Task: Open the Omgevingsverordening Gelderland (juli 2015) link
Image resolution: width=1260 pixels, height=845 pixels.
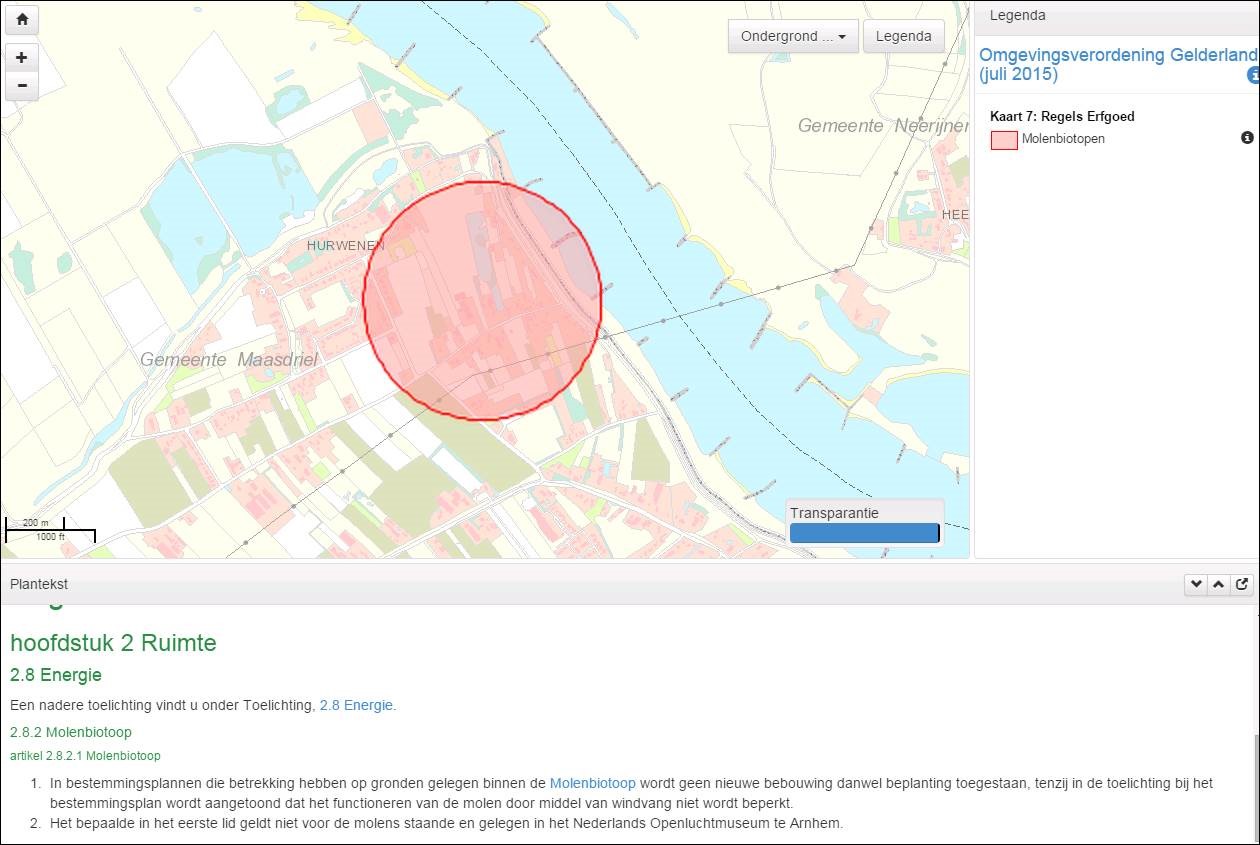Action: pos(1110,64)
